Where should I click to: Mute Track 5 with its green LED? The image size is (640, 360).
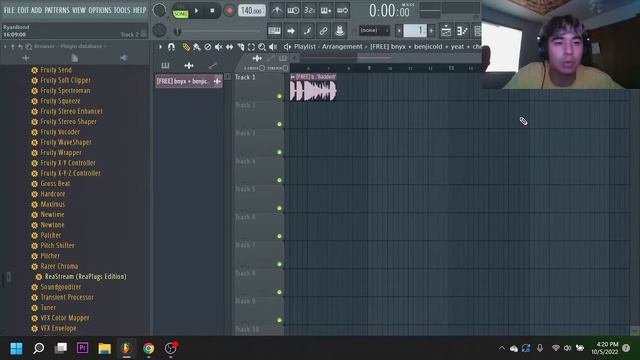pos(280,208)
